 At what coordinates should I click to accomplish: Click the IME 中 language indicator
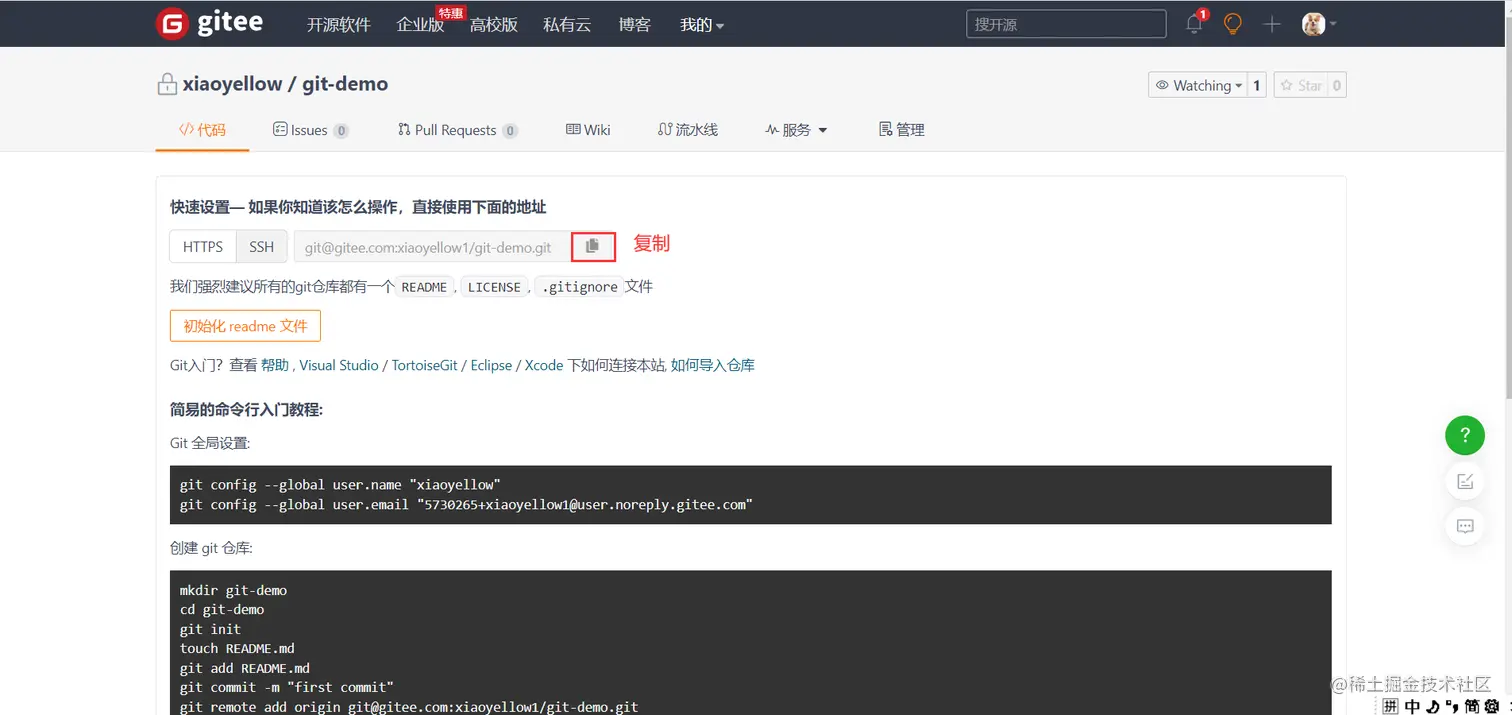[x=1412, y=706]
